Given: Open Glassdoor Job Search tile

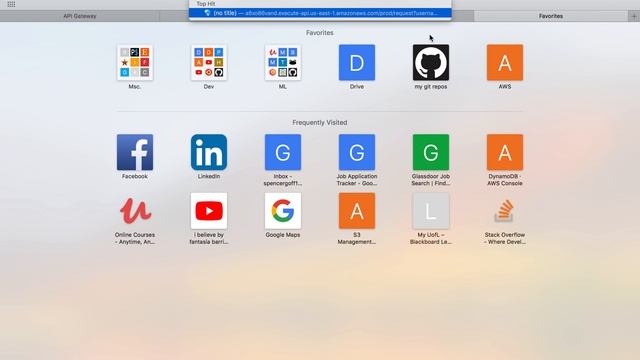Looking at the screenshot, I should [x=431, y=152].
